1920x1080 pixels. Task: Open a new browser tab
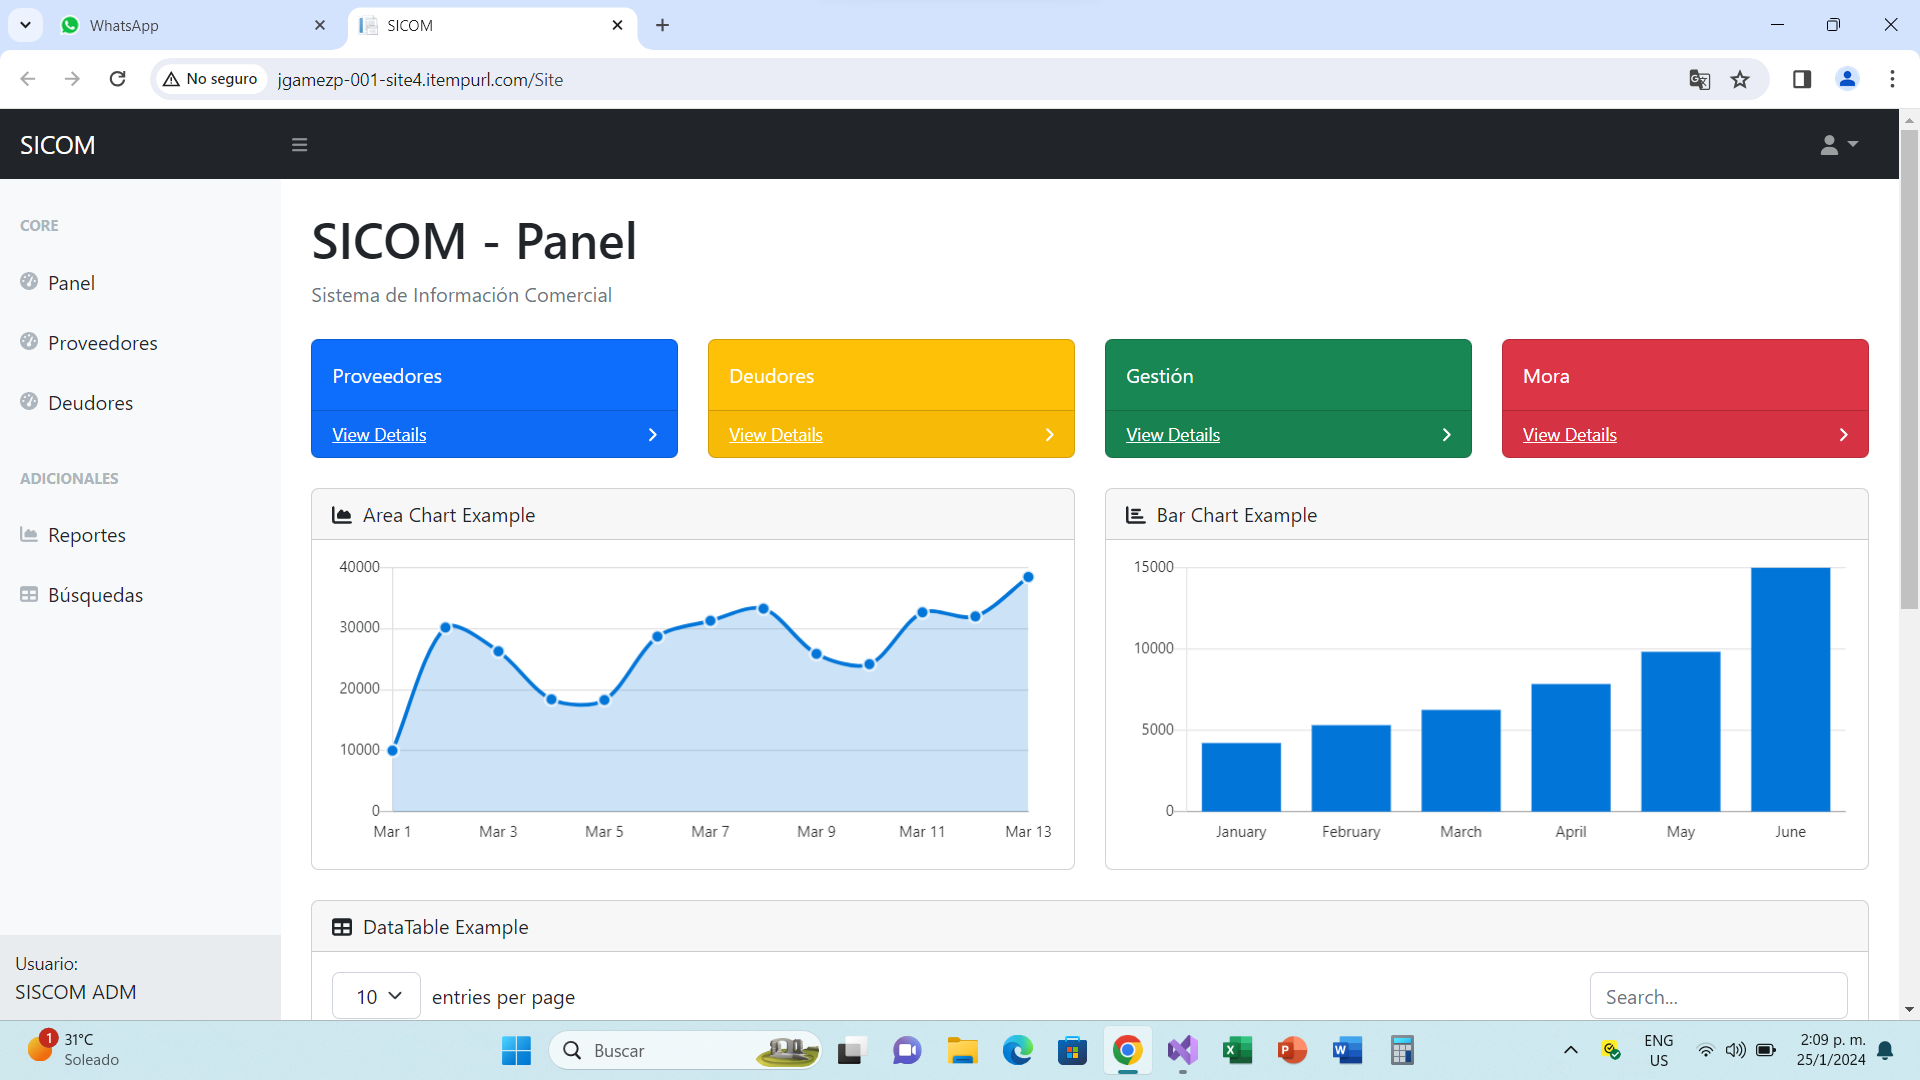[662, 25]
